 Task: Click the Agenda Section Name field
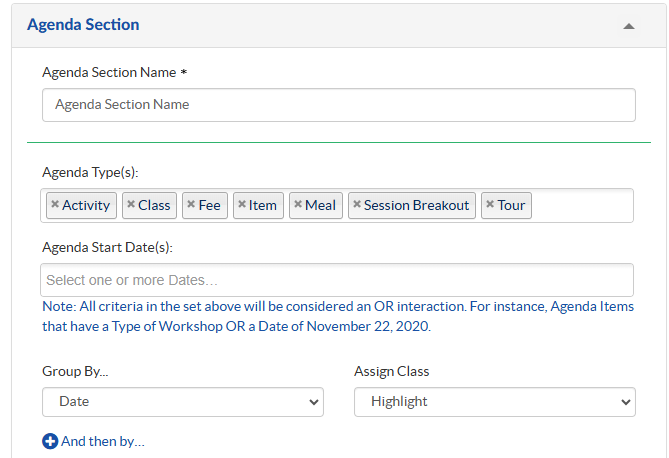[x=338, y=105]
